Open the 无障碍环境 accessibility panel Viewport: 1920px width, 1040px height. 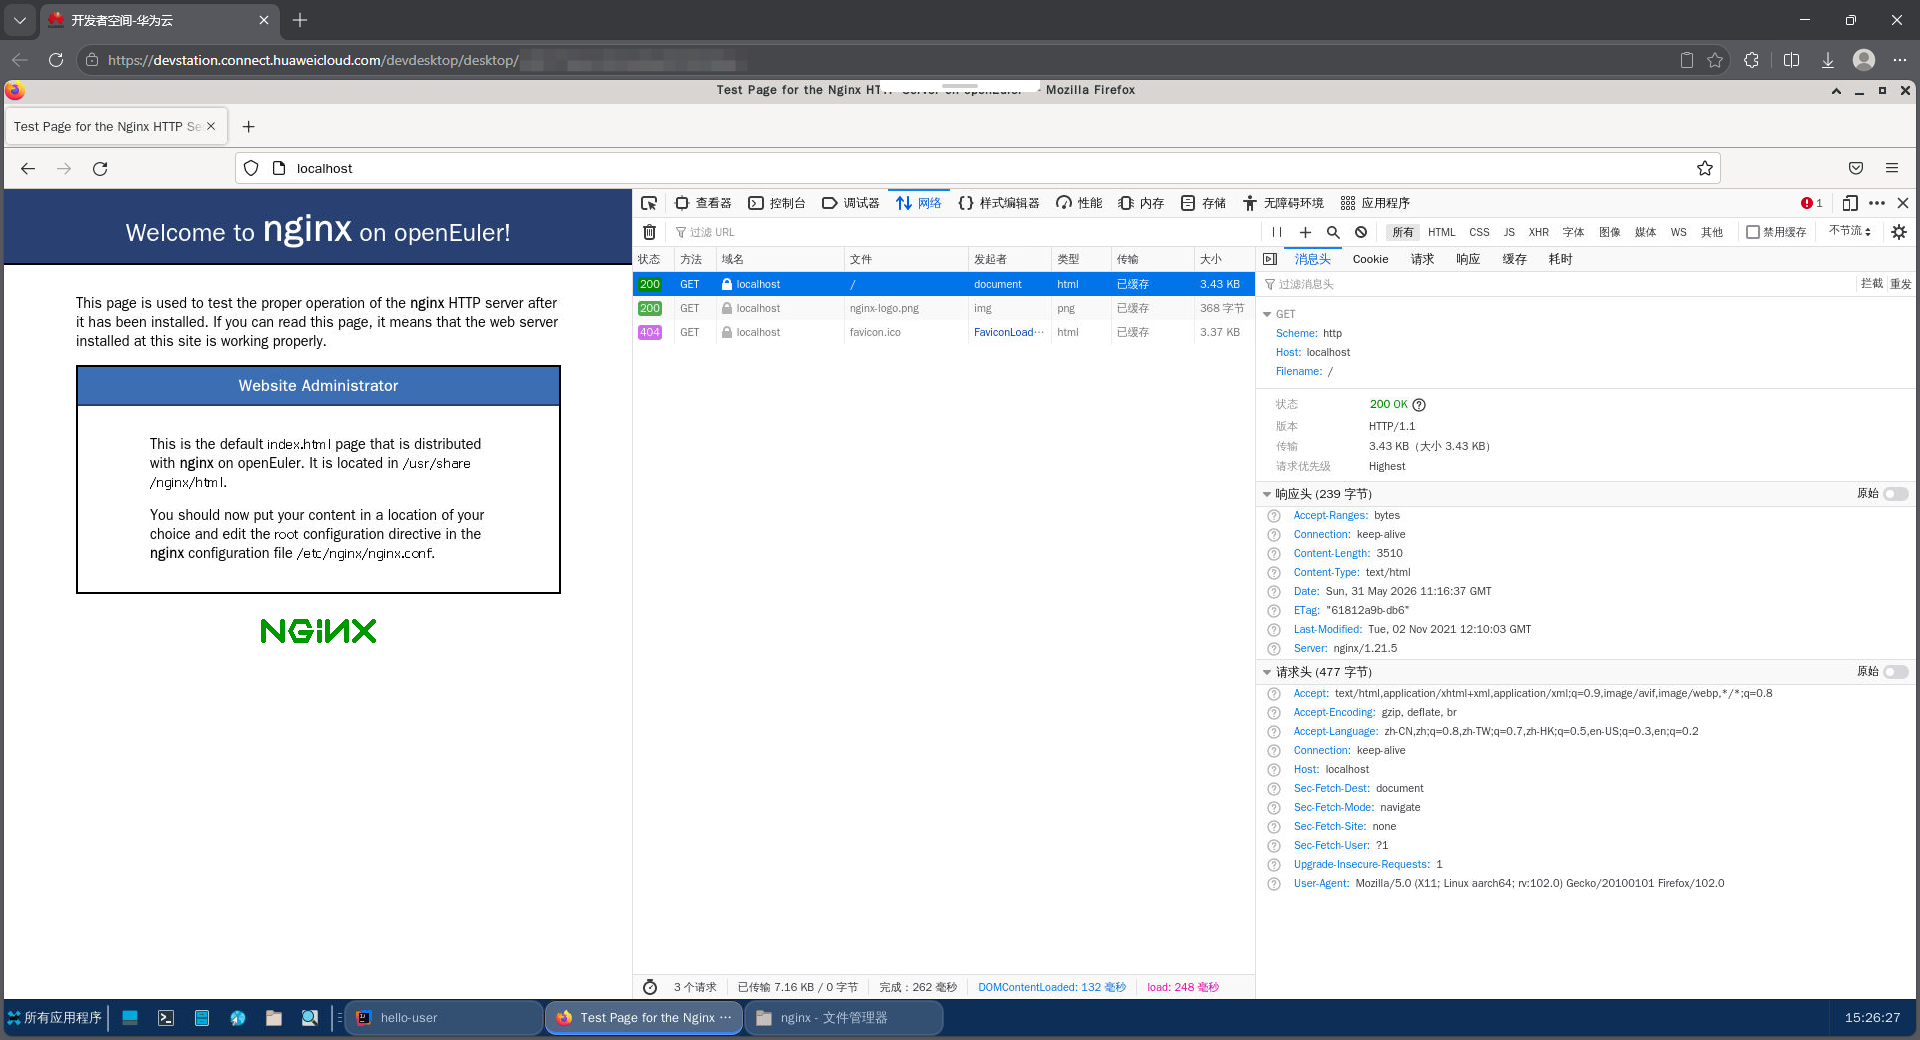[x=1283, y=203]
